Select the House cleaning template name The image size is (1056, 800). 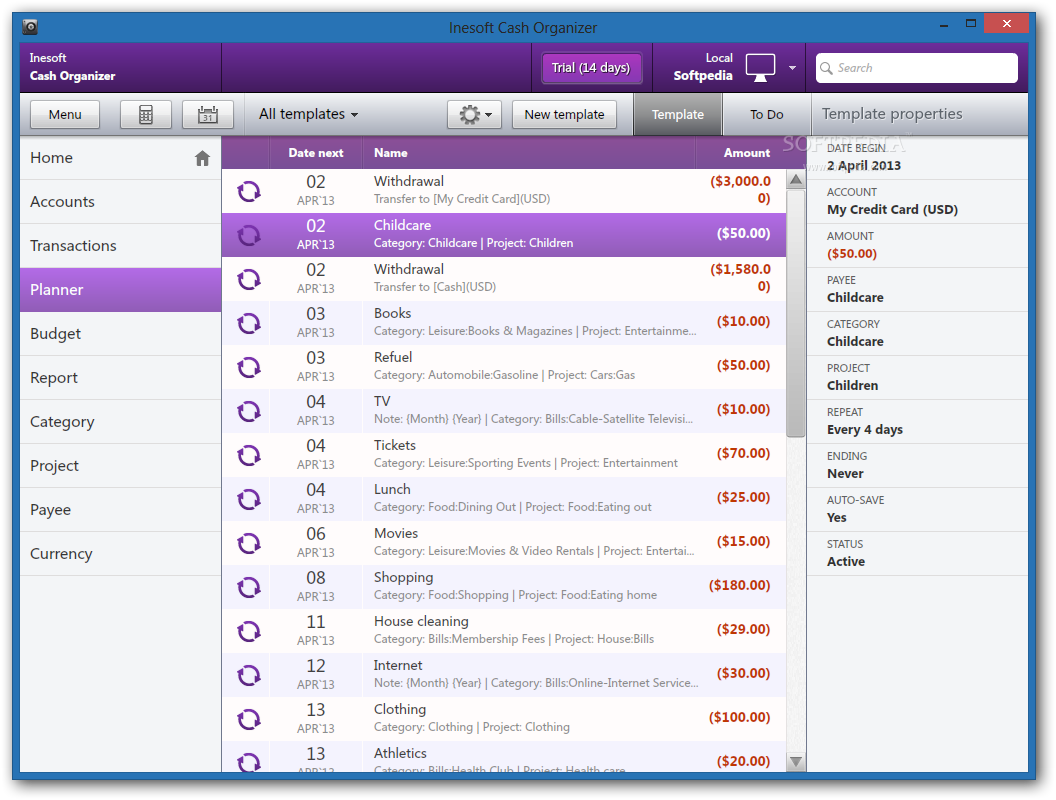point(421,621)
